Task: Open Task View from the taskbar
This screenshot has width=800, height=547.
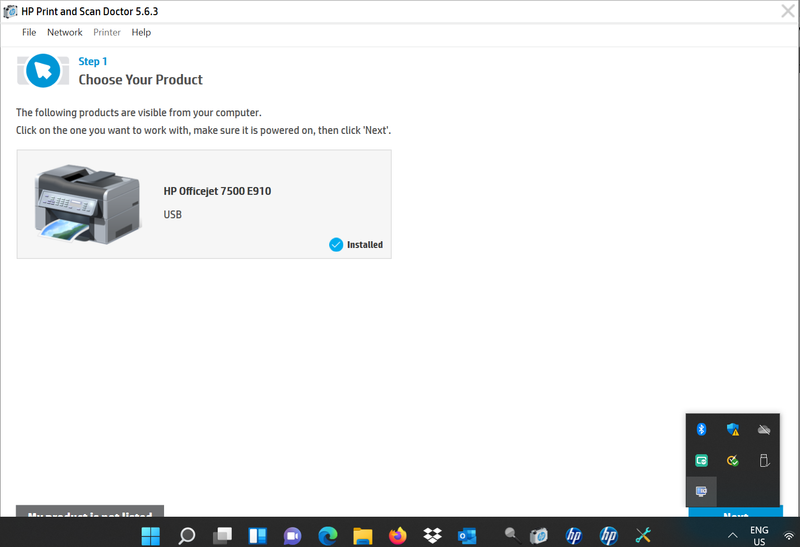Action: [222, 535]
